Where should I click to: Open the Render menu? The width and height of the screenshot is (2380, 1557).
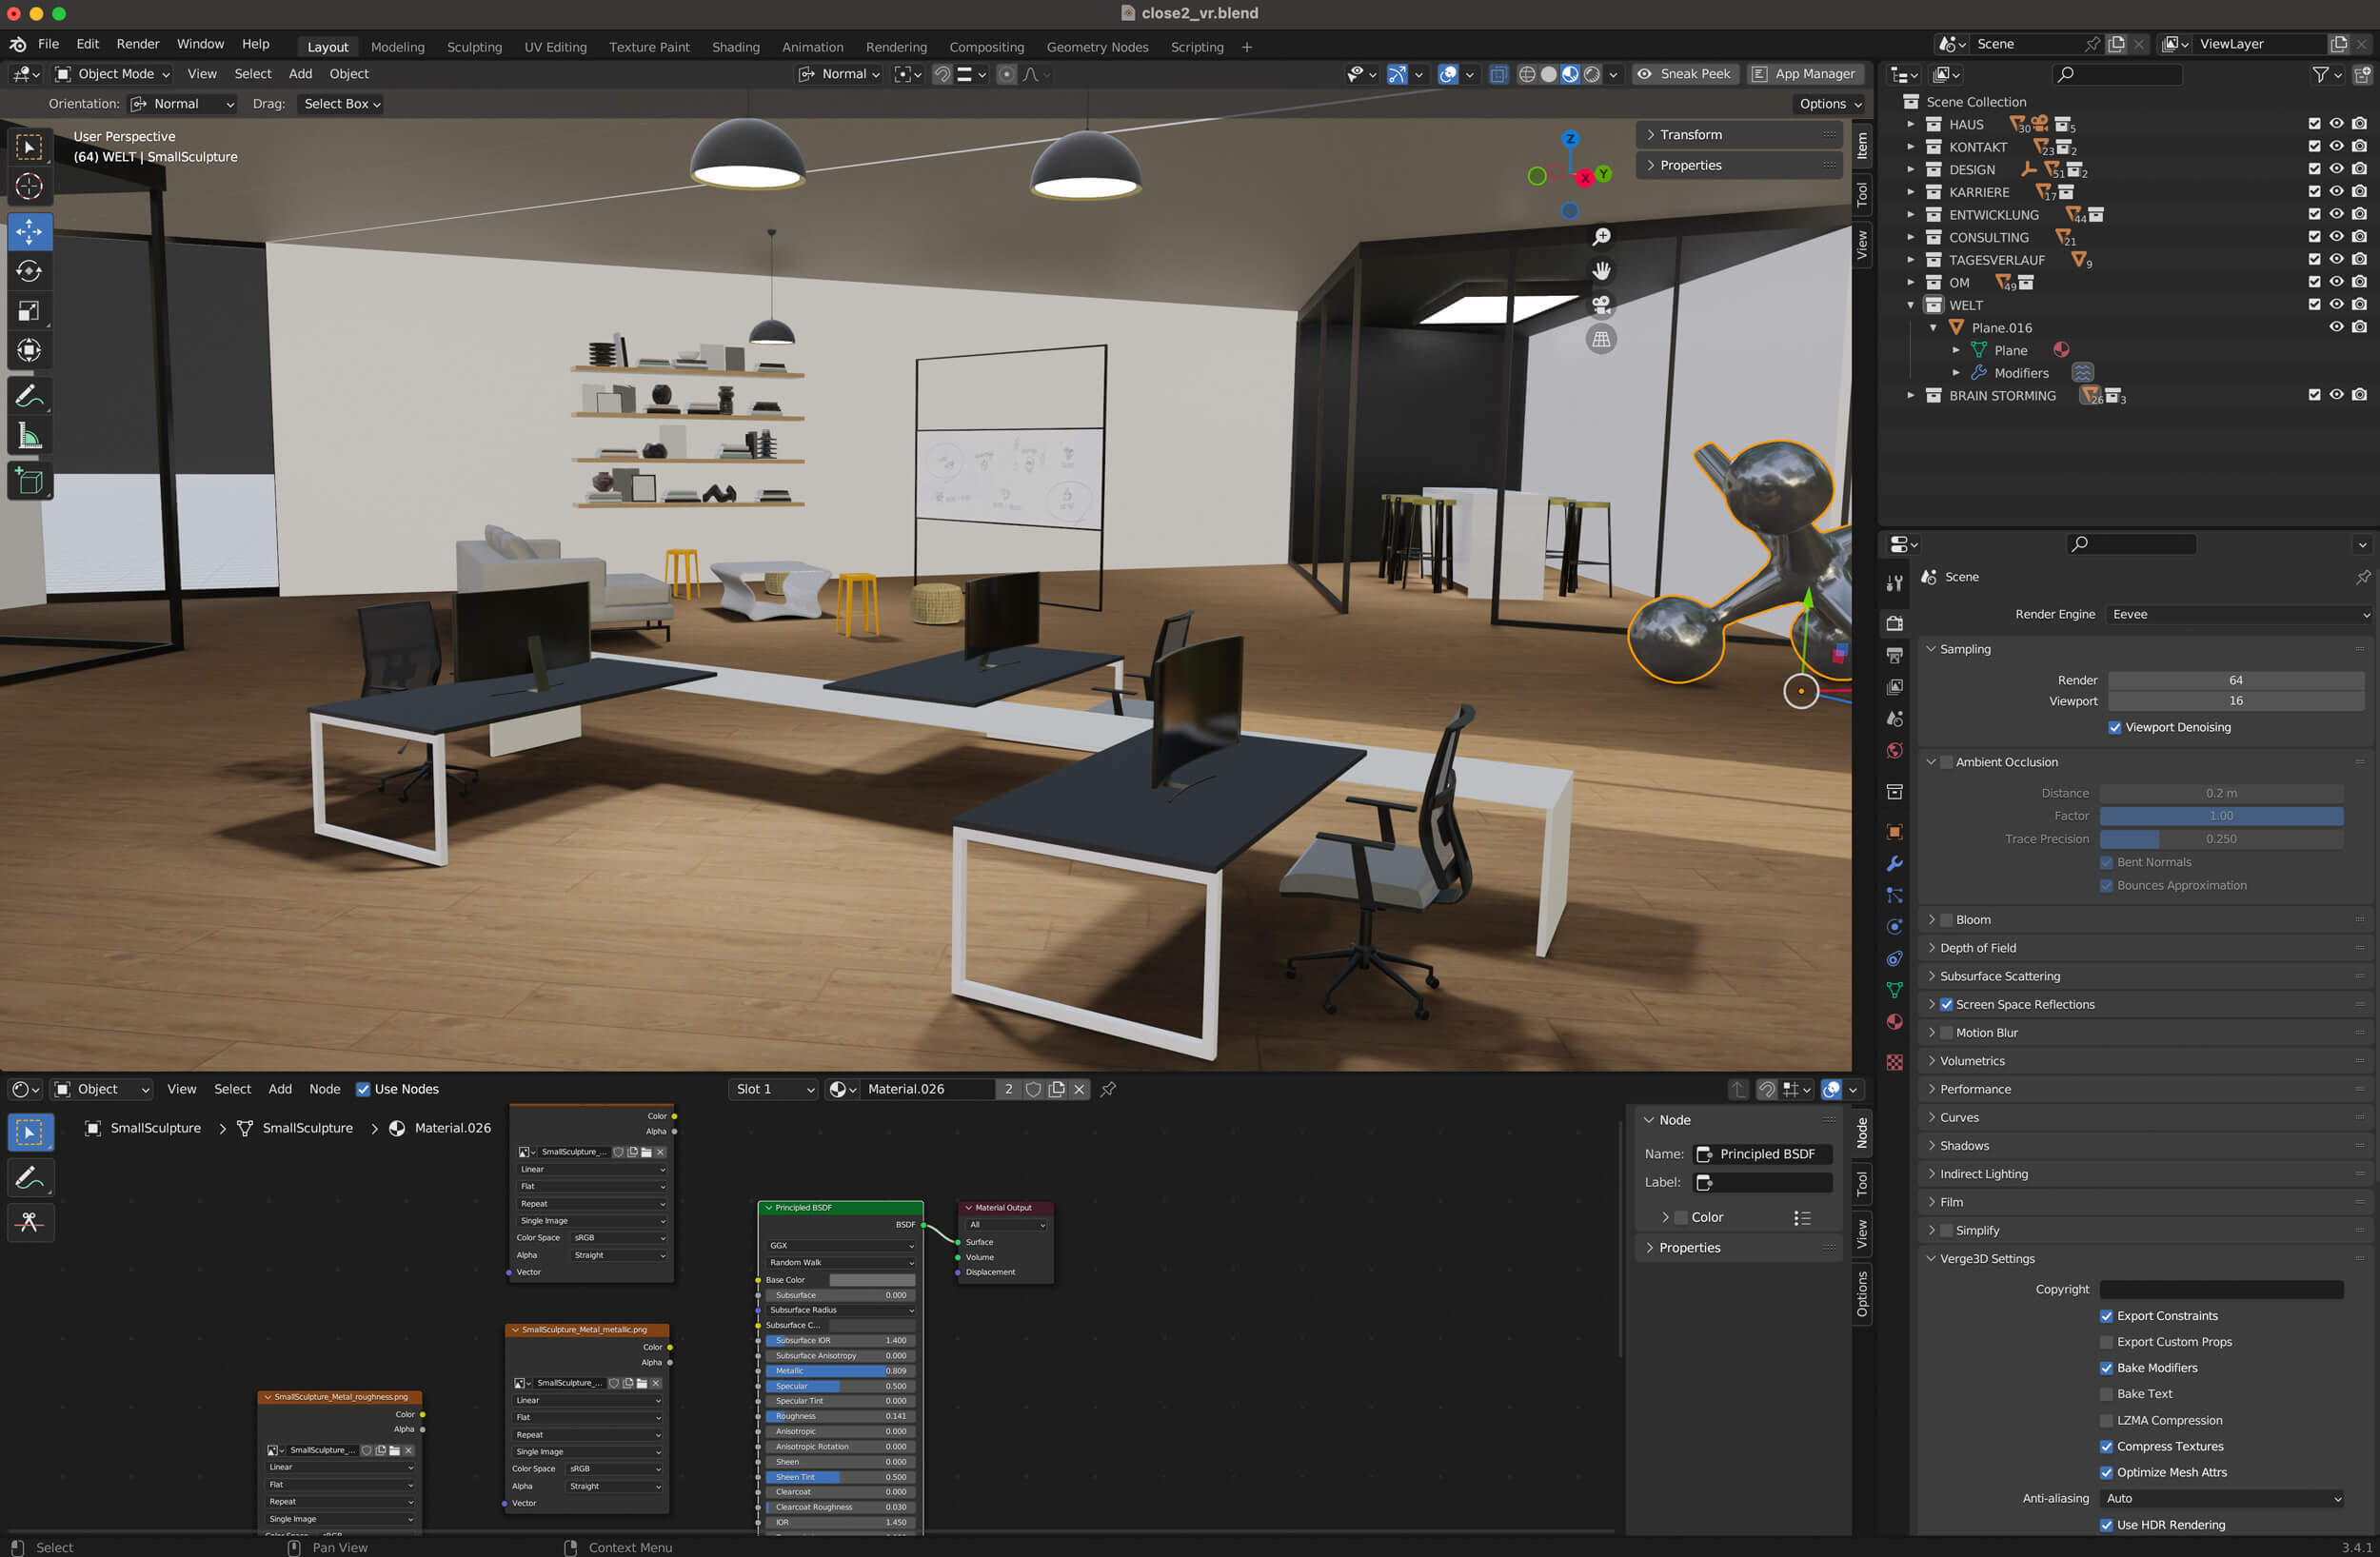pyautogui.click(x=137, y=44)
